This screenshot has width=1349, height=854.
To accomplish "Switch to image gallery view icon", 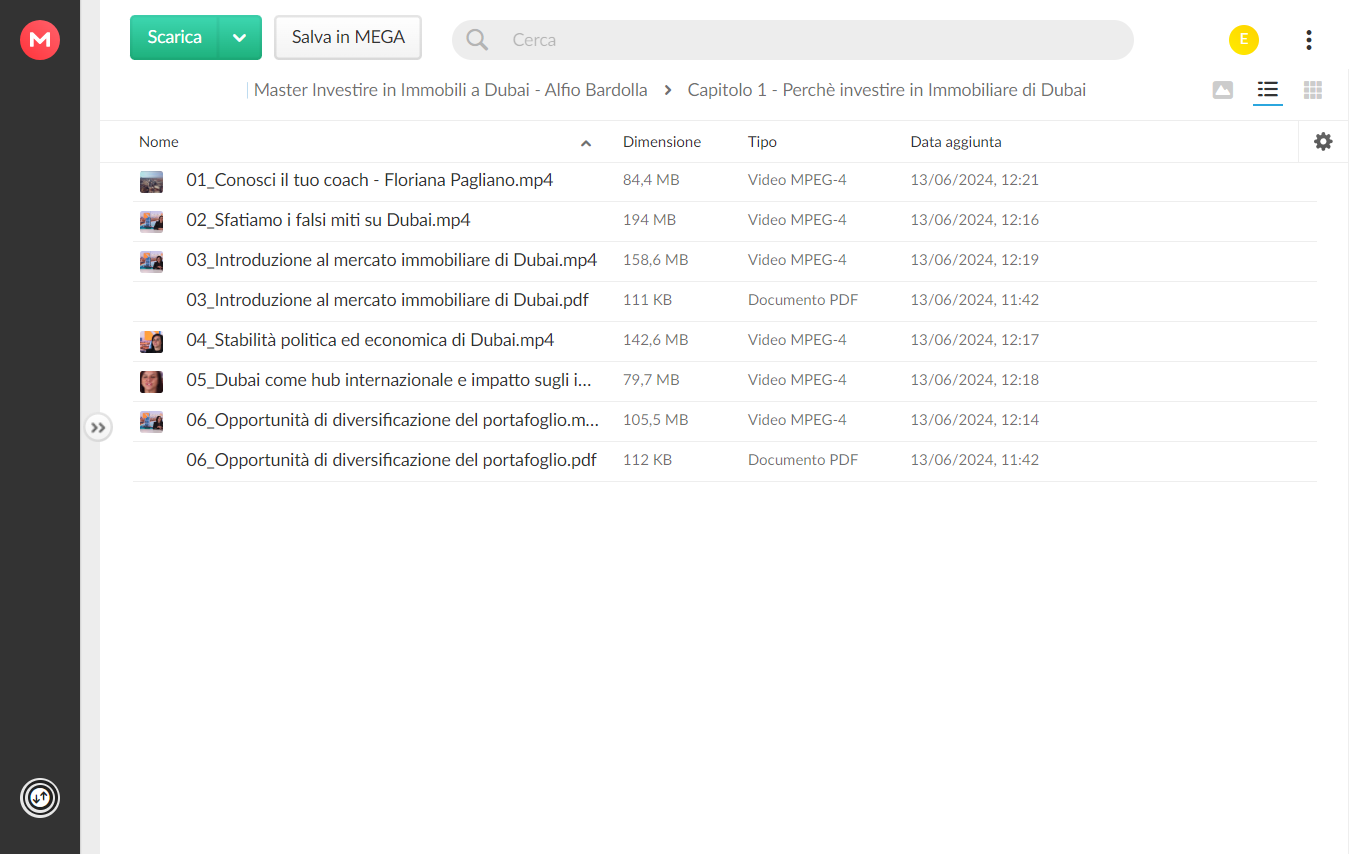I will coord(1222,90).
